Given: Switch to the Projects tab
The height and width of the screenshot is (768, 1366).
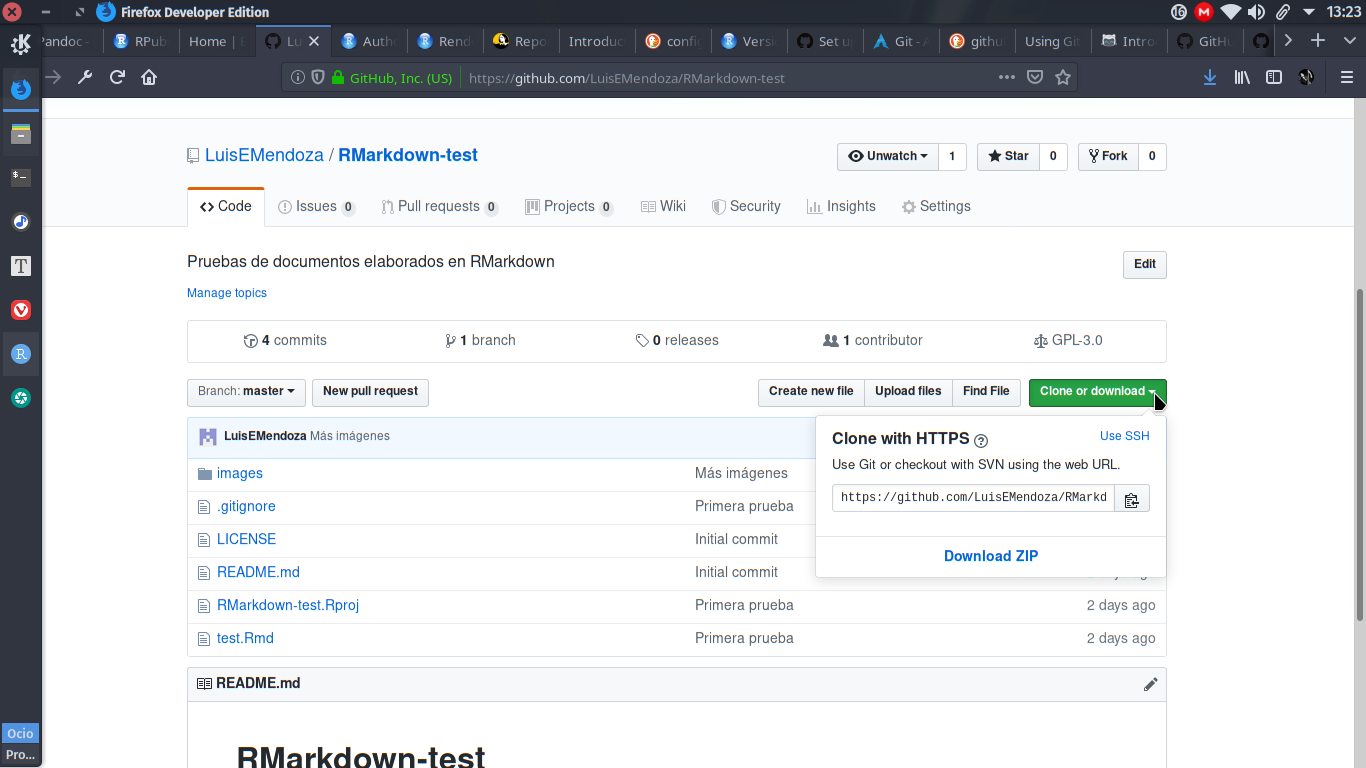Looking at the screenshot, I should (x=569, y=206).
